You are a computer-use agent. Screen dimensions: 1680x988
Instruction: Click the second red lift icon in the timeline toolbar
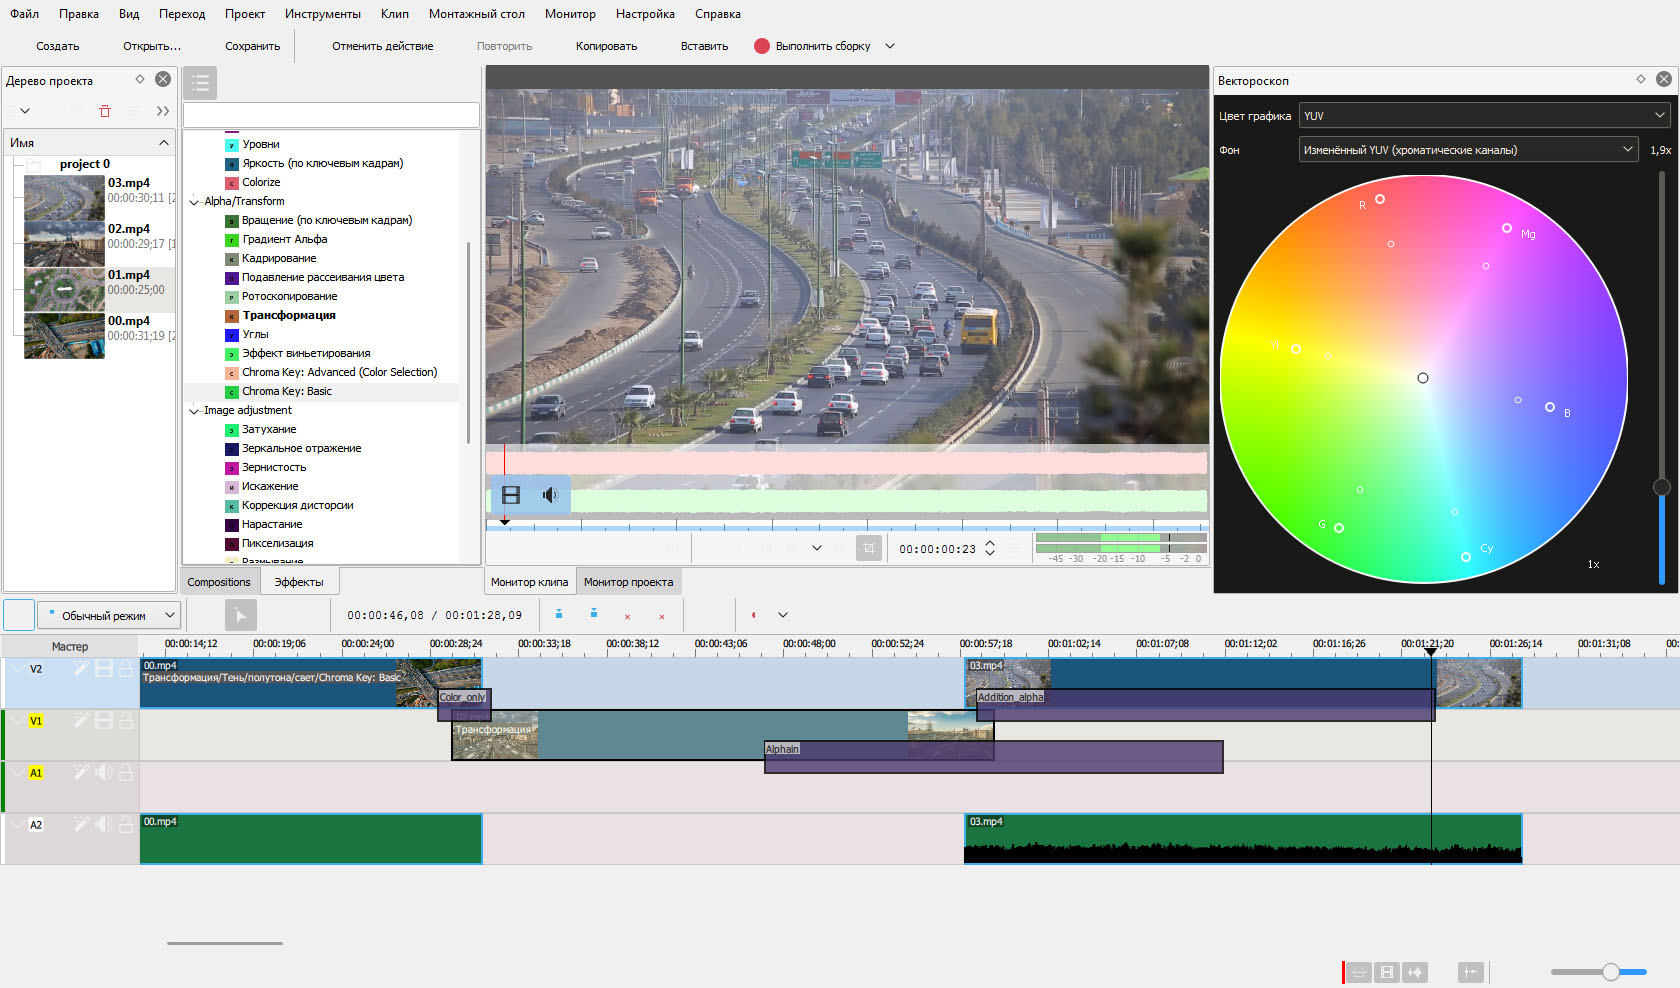(x=662, y=616)
